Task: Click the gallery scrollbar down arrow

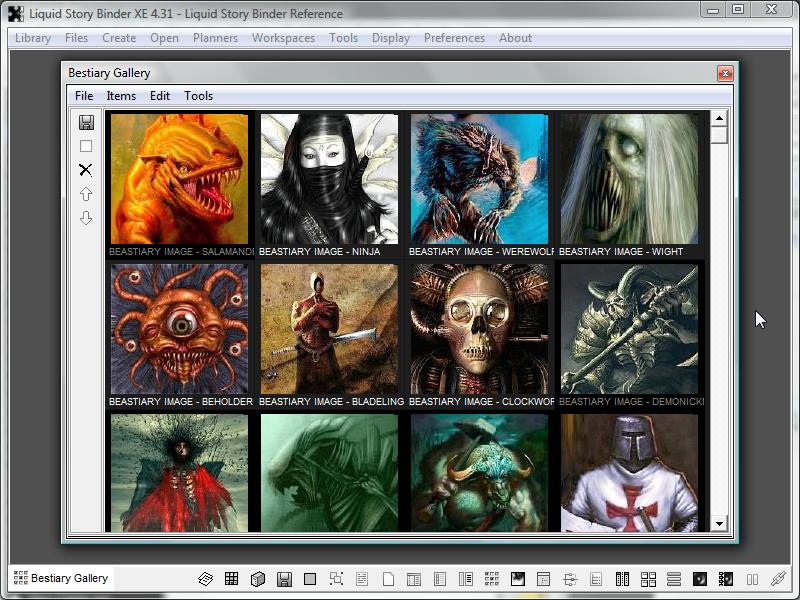Action: click(x=719, y=523)
